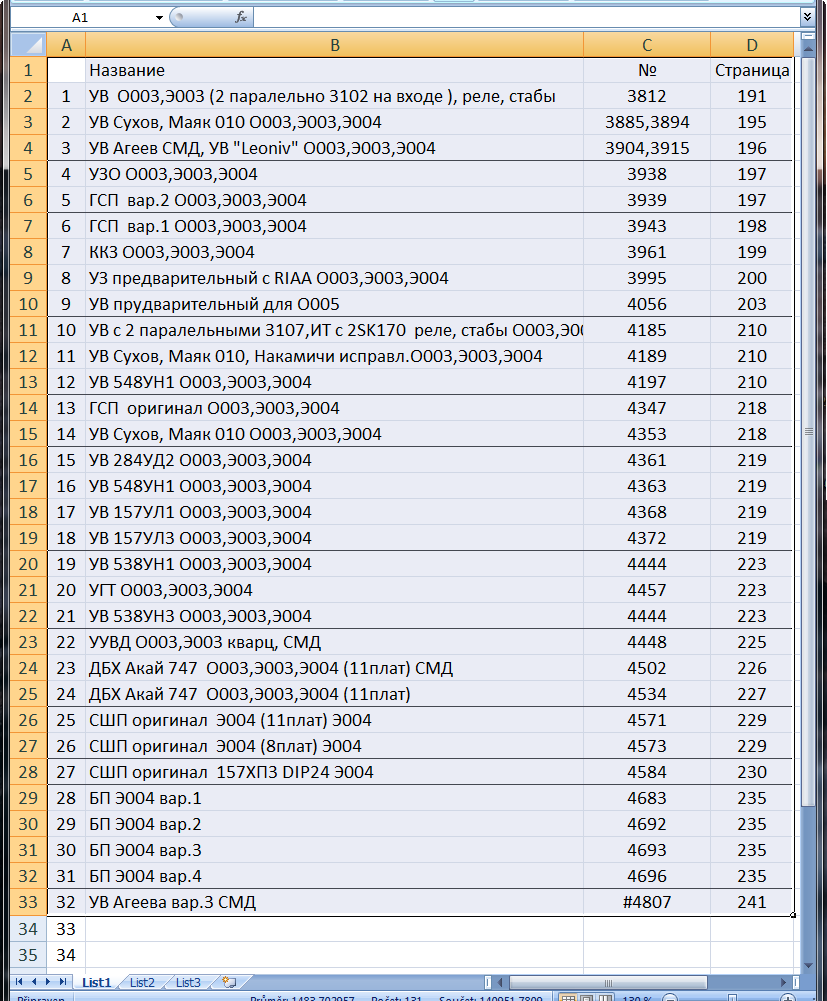
Task: Click cell 'СШП оригинал Э004 (8плат) Э004'
Action: 335,746
